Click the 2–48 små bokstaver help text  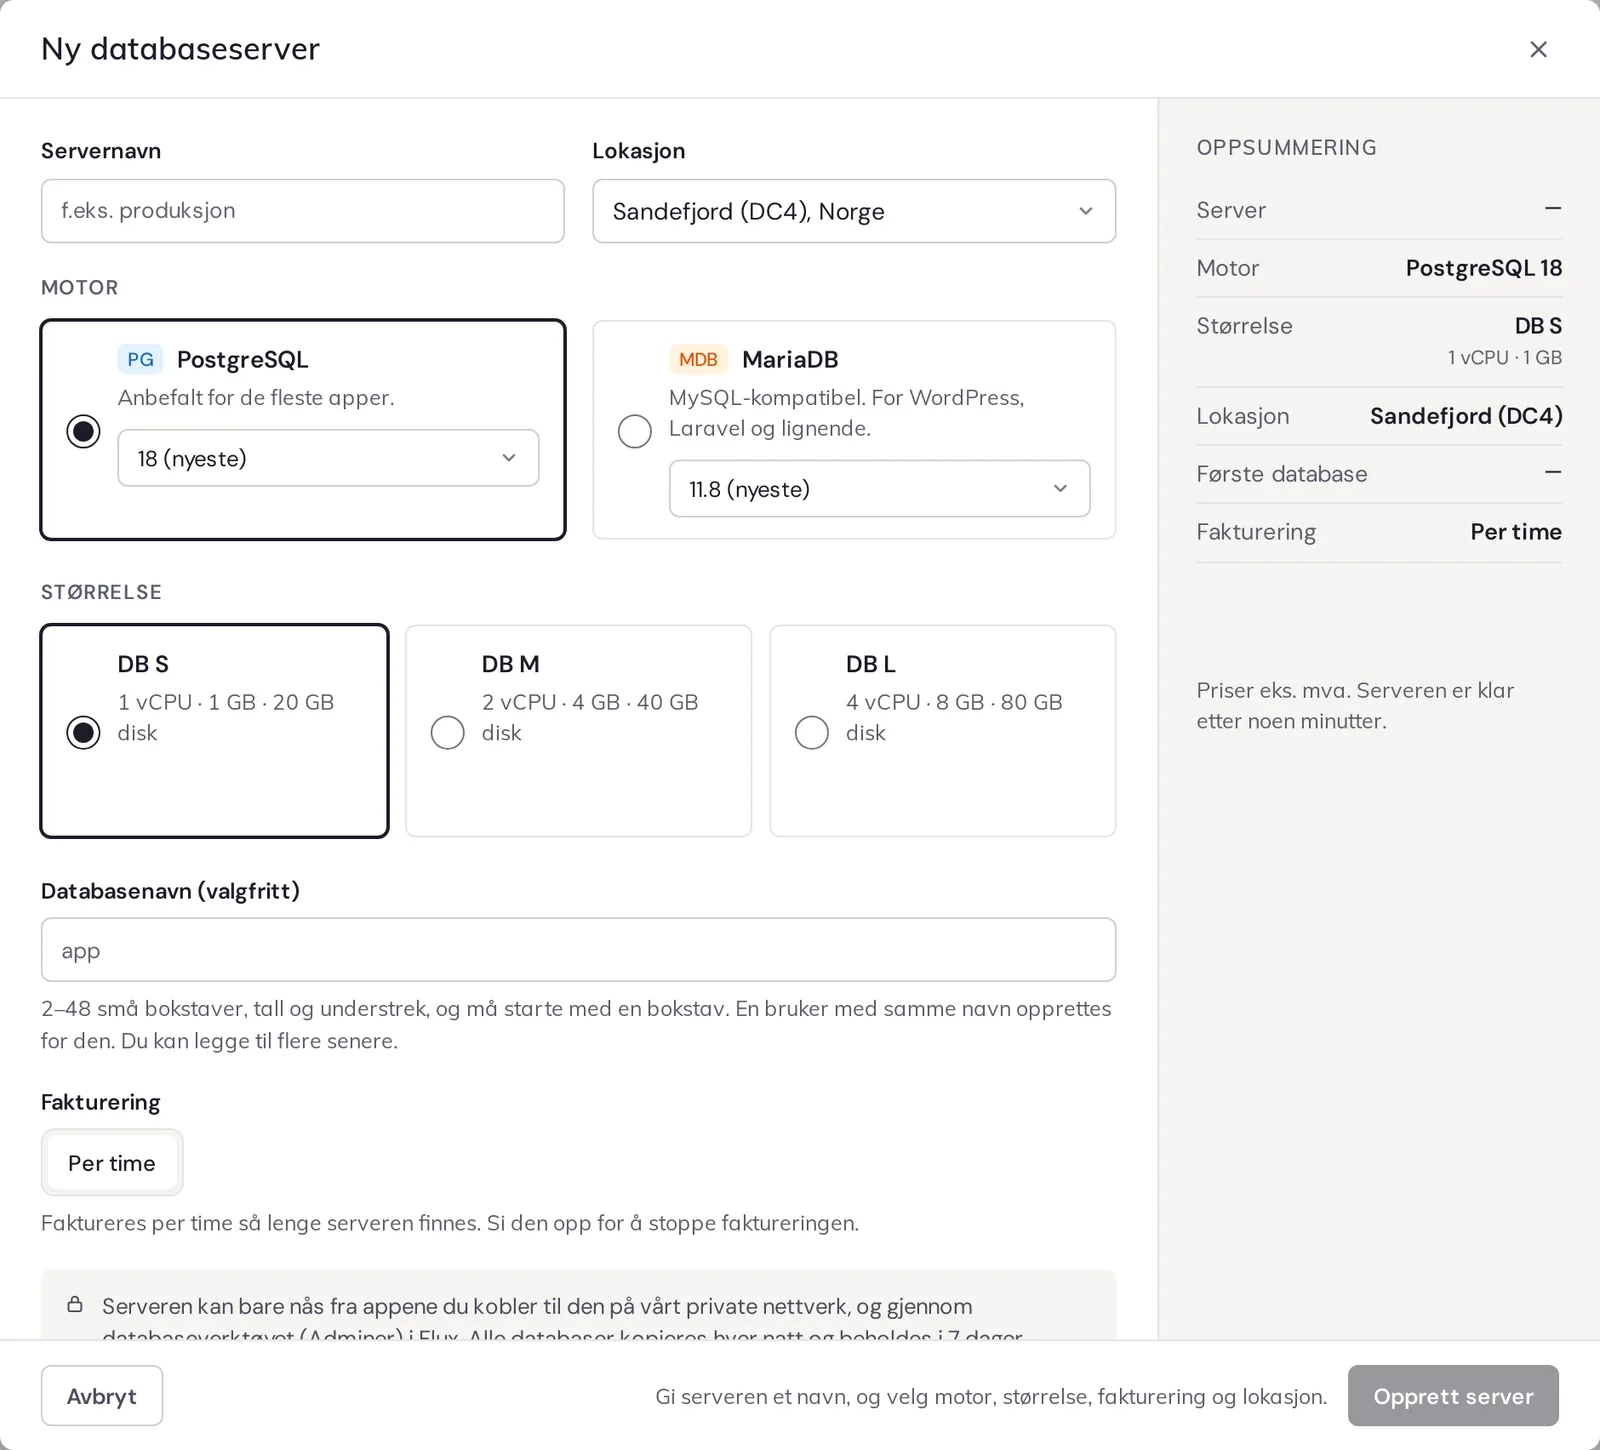click(576, 1024)
